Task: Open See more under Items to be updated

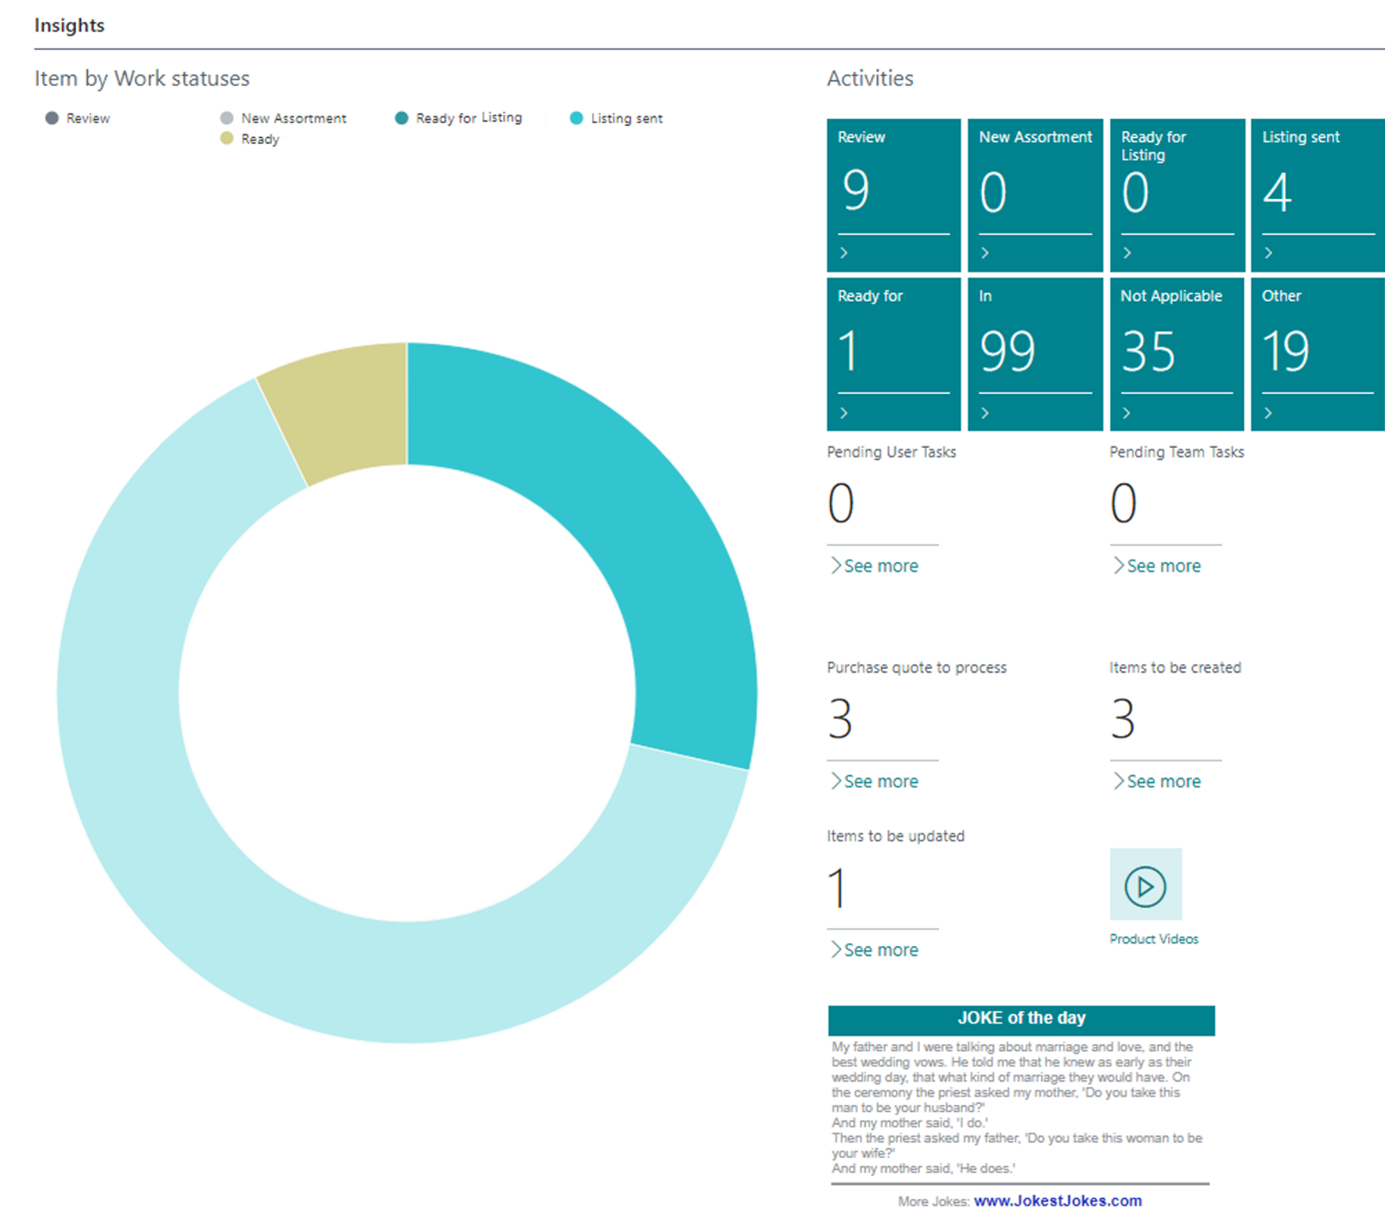Action: coord(875,950)
